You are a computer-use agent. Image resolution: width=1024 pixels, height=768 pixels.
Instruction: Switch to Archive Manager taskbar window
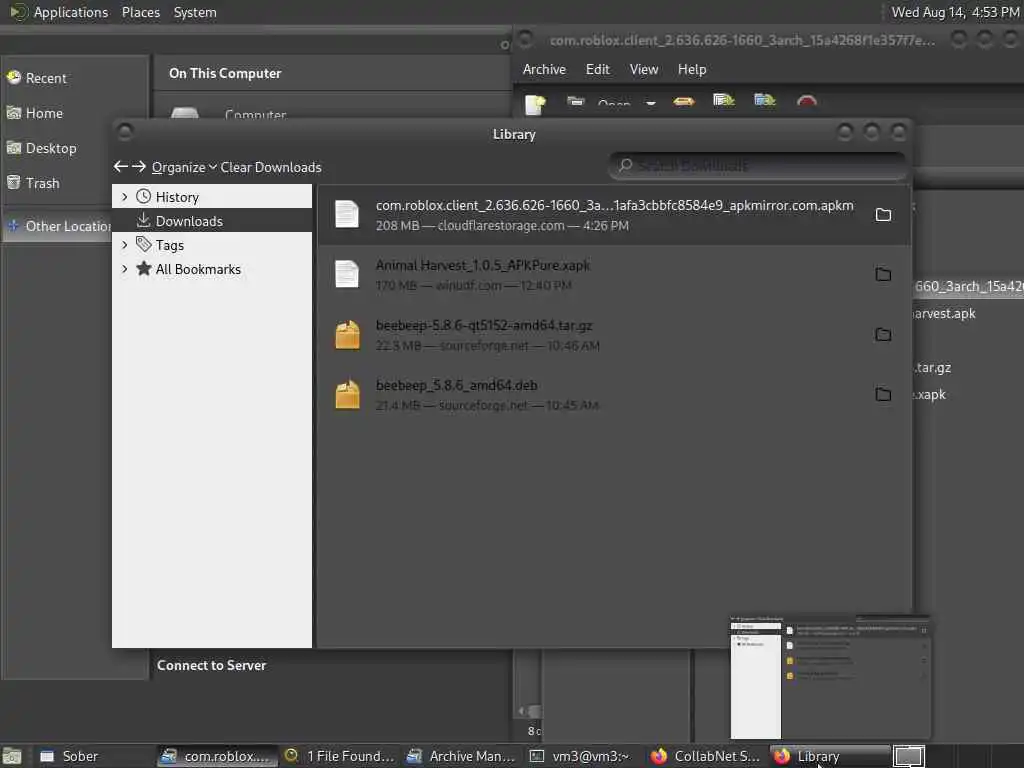coord(462,756)
